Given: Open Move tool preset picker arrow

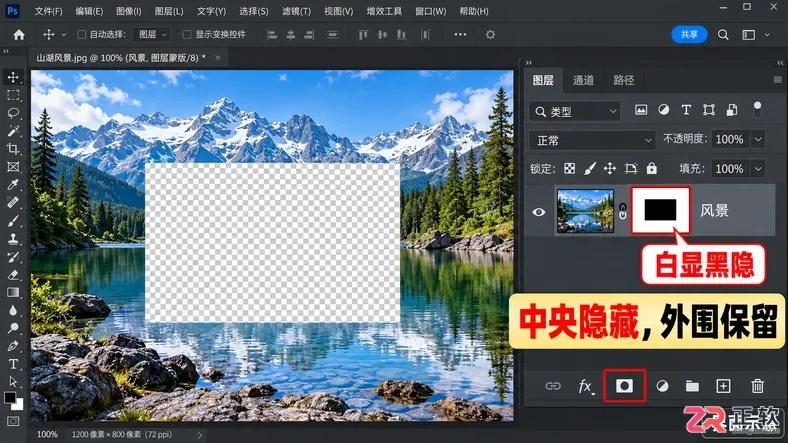Looking at the screenshot, I should [x=64, y=35].
